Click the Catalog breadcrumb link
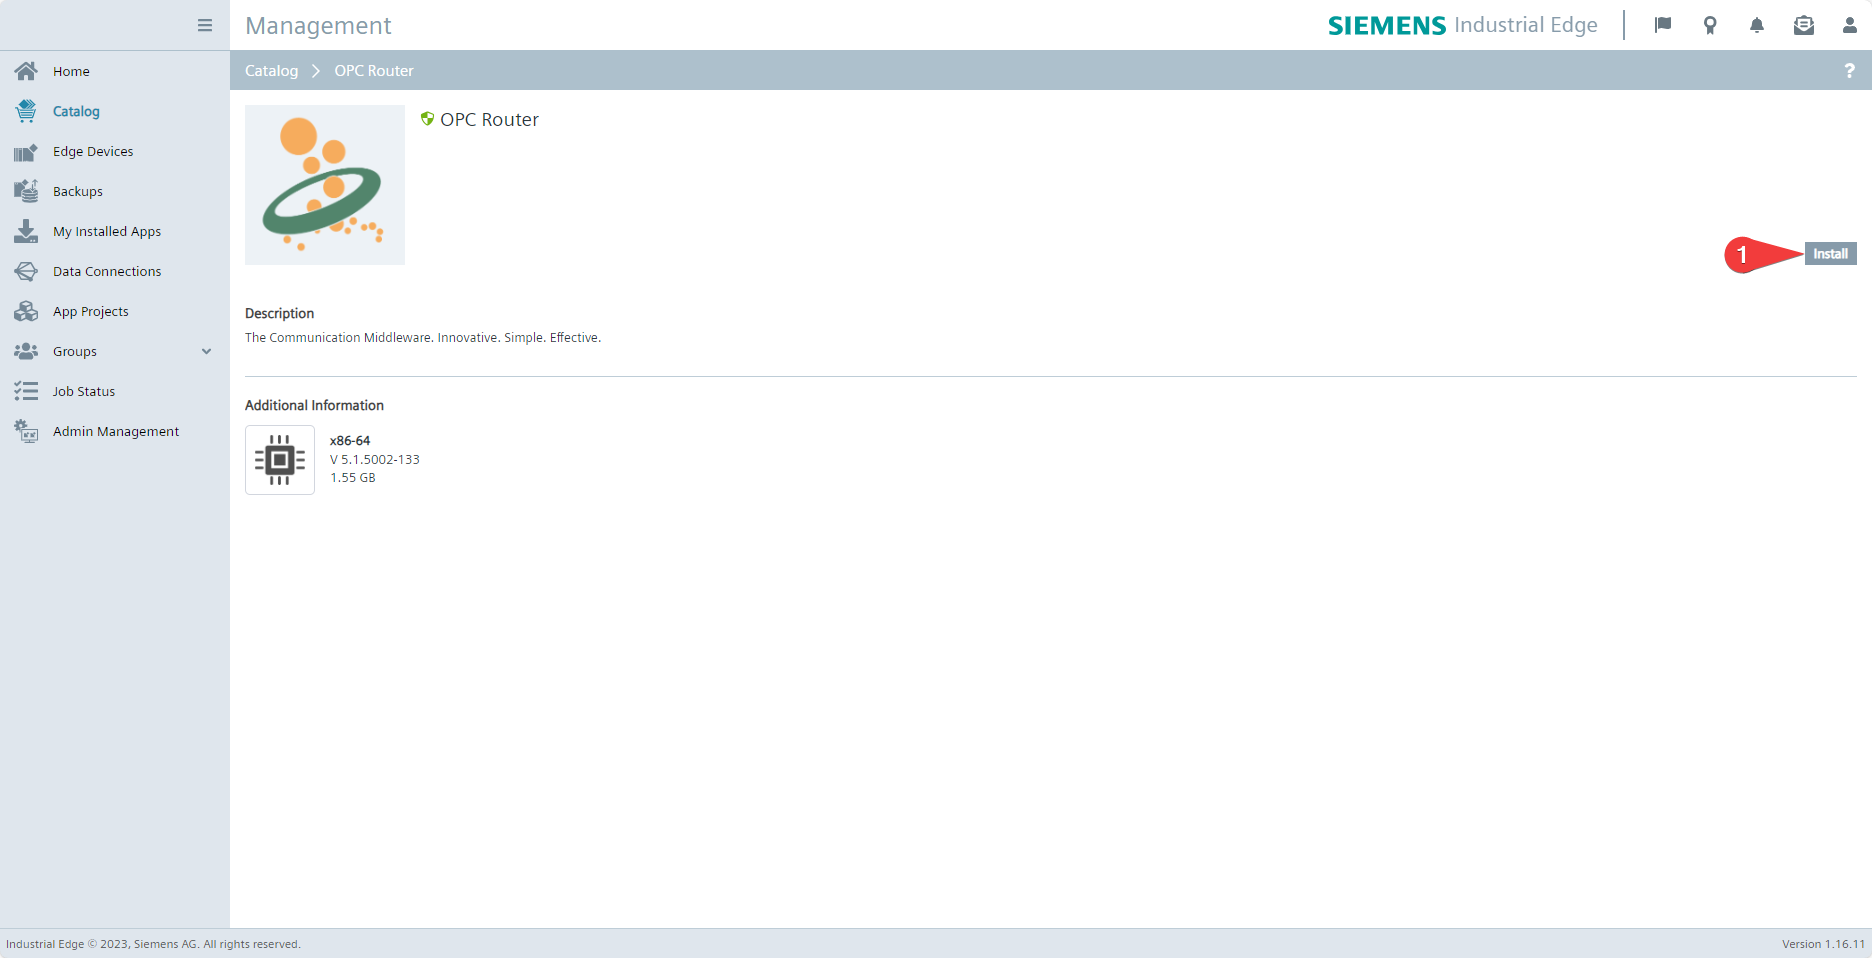This screenshot has height=958, width=1872. pos(271,70)
